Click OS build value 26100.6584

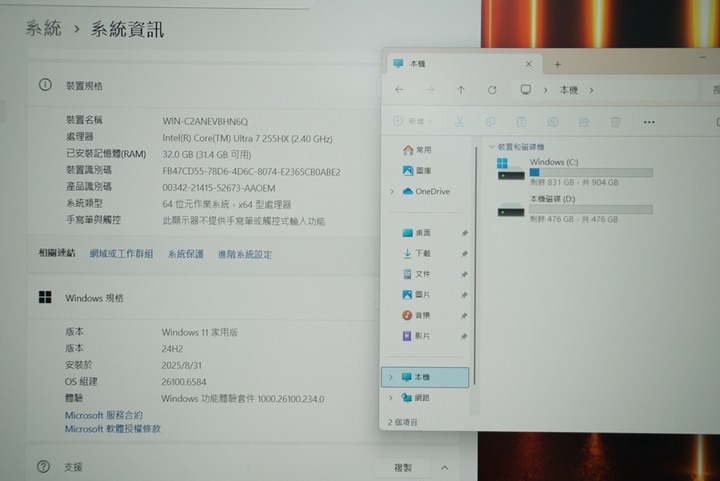coord(184,382)
